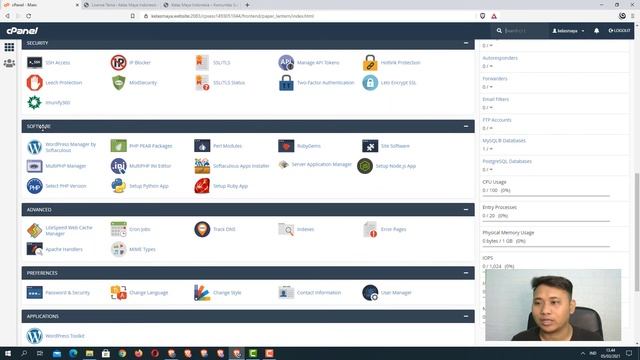This screenshot has width=640, height=360.
Task: Collapse the Security section
Action: [x=466, y=43]
